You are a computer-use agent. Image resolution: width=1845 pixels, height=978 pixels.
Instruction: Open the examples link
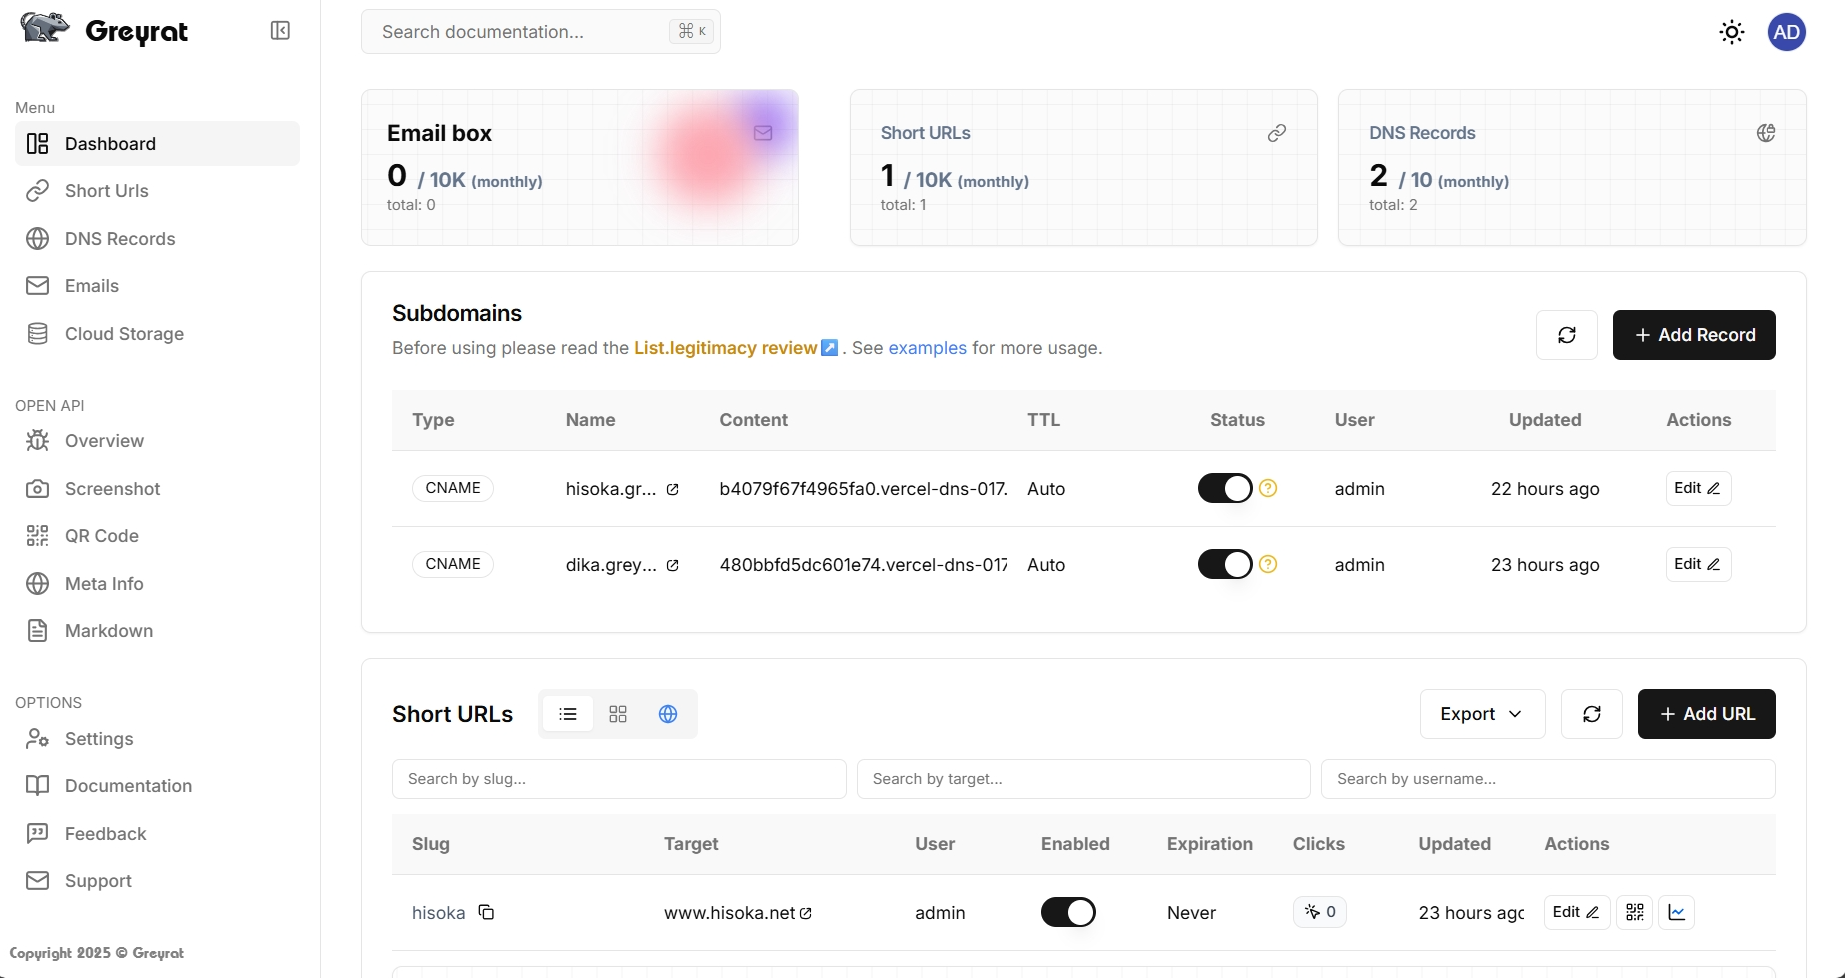pyautogui.click(x=927, y=348)
